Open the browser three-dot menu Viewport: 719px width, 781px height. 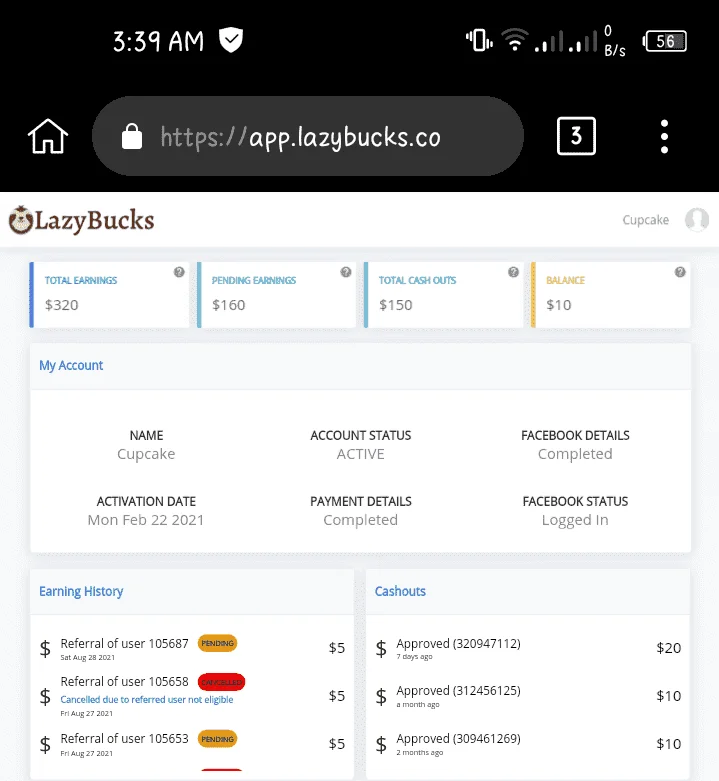pyautogui.click(x=664, y=136)
